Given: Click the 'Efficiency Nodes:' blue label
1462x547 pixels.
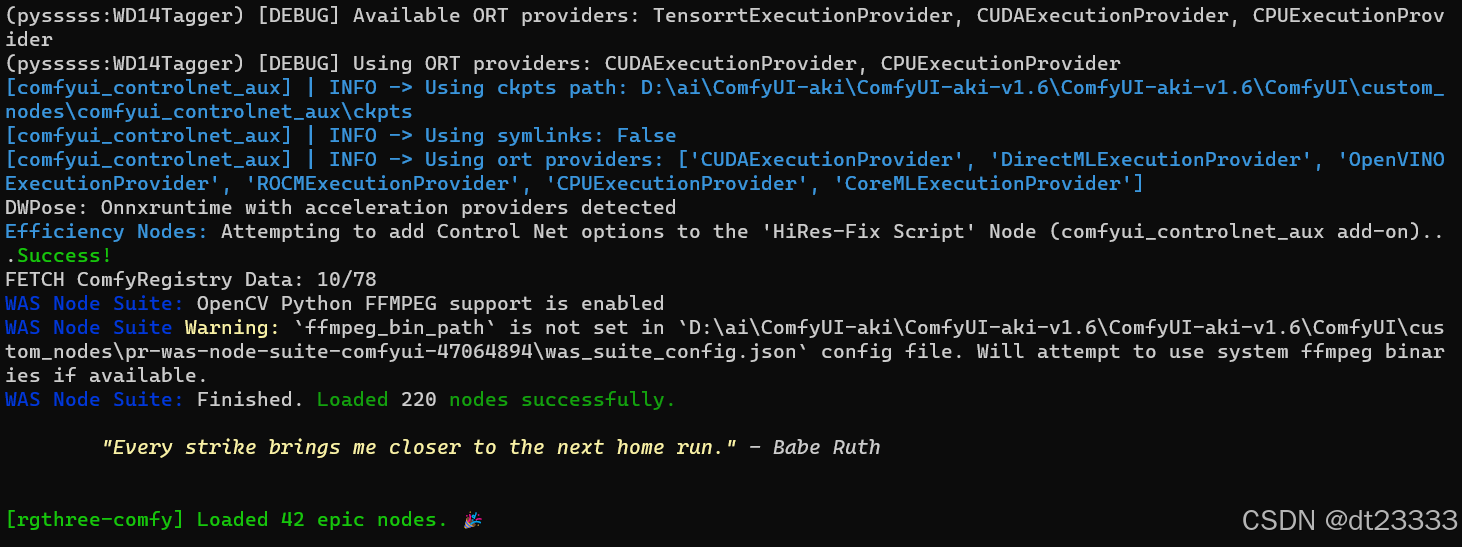Looking at the screenshot, I should click(x=107, y=232).
